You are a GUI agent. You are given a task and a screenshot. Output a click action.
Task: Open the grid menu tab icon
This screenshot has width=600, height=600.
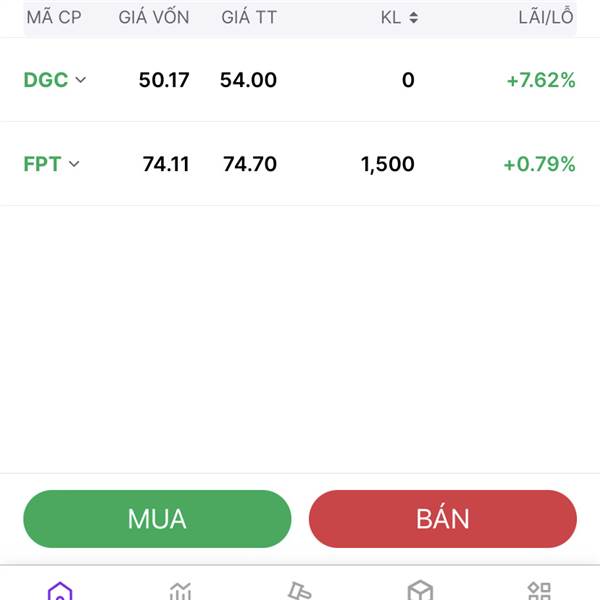coord(539,591)
